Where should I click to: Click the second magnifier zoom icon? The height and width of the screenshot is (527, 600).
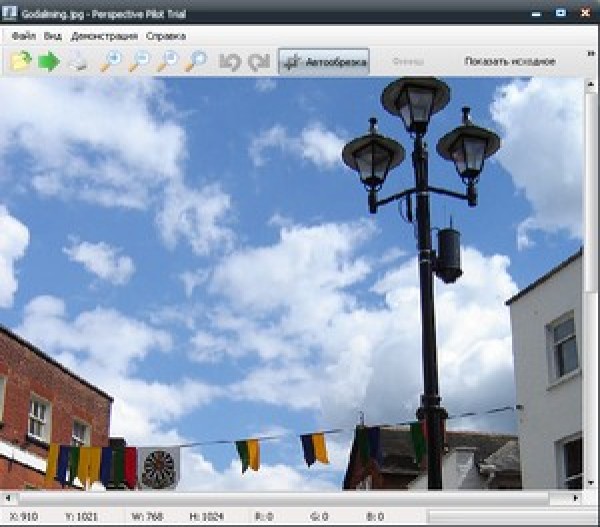[x=139, y=62]
